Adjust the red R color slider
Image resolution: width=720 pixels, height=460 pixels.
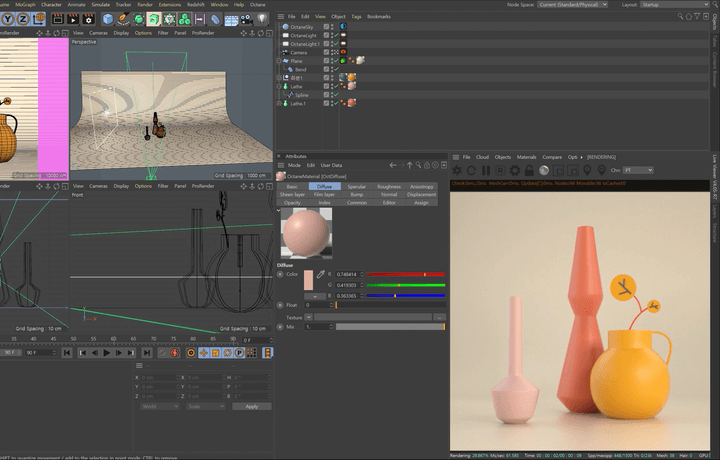[x=405, y=274]
